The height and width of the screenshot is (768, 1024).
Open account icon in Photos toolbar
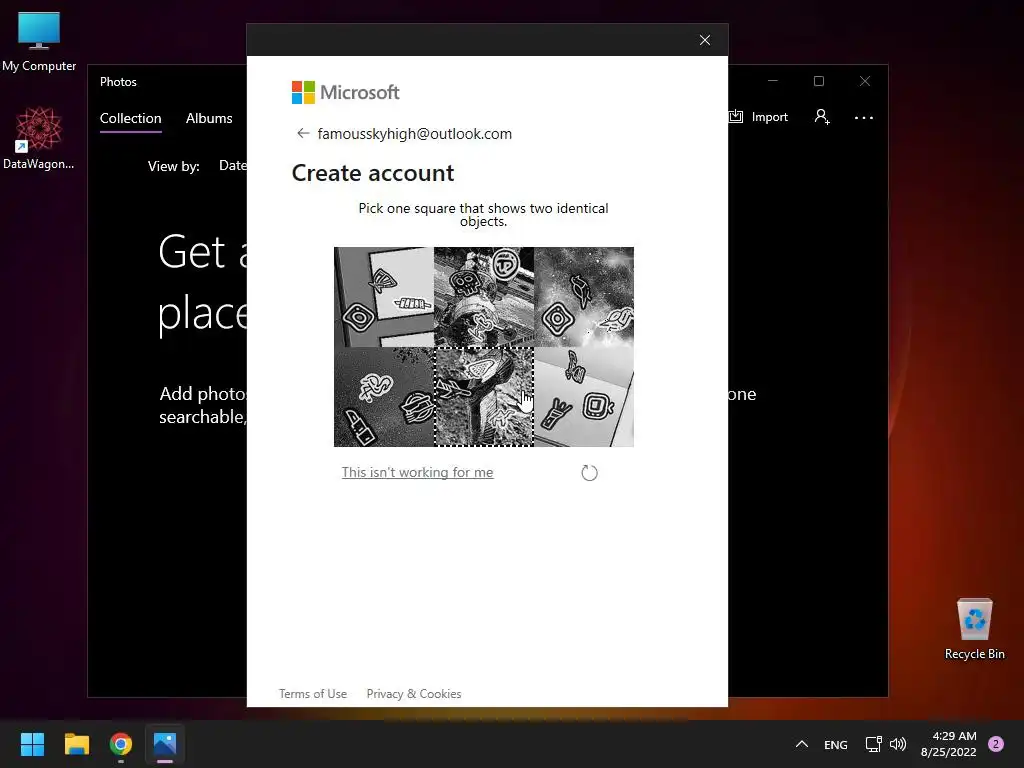[x=822, y=117]
